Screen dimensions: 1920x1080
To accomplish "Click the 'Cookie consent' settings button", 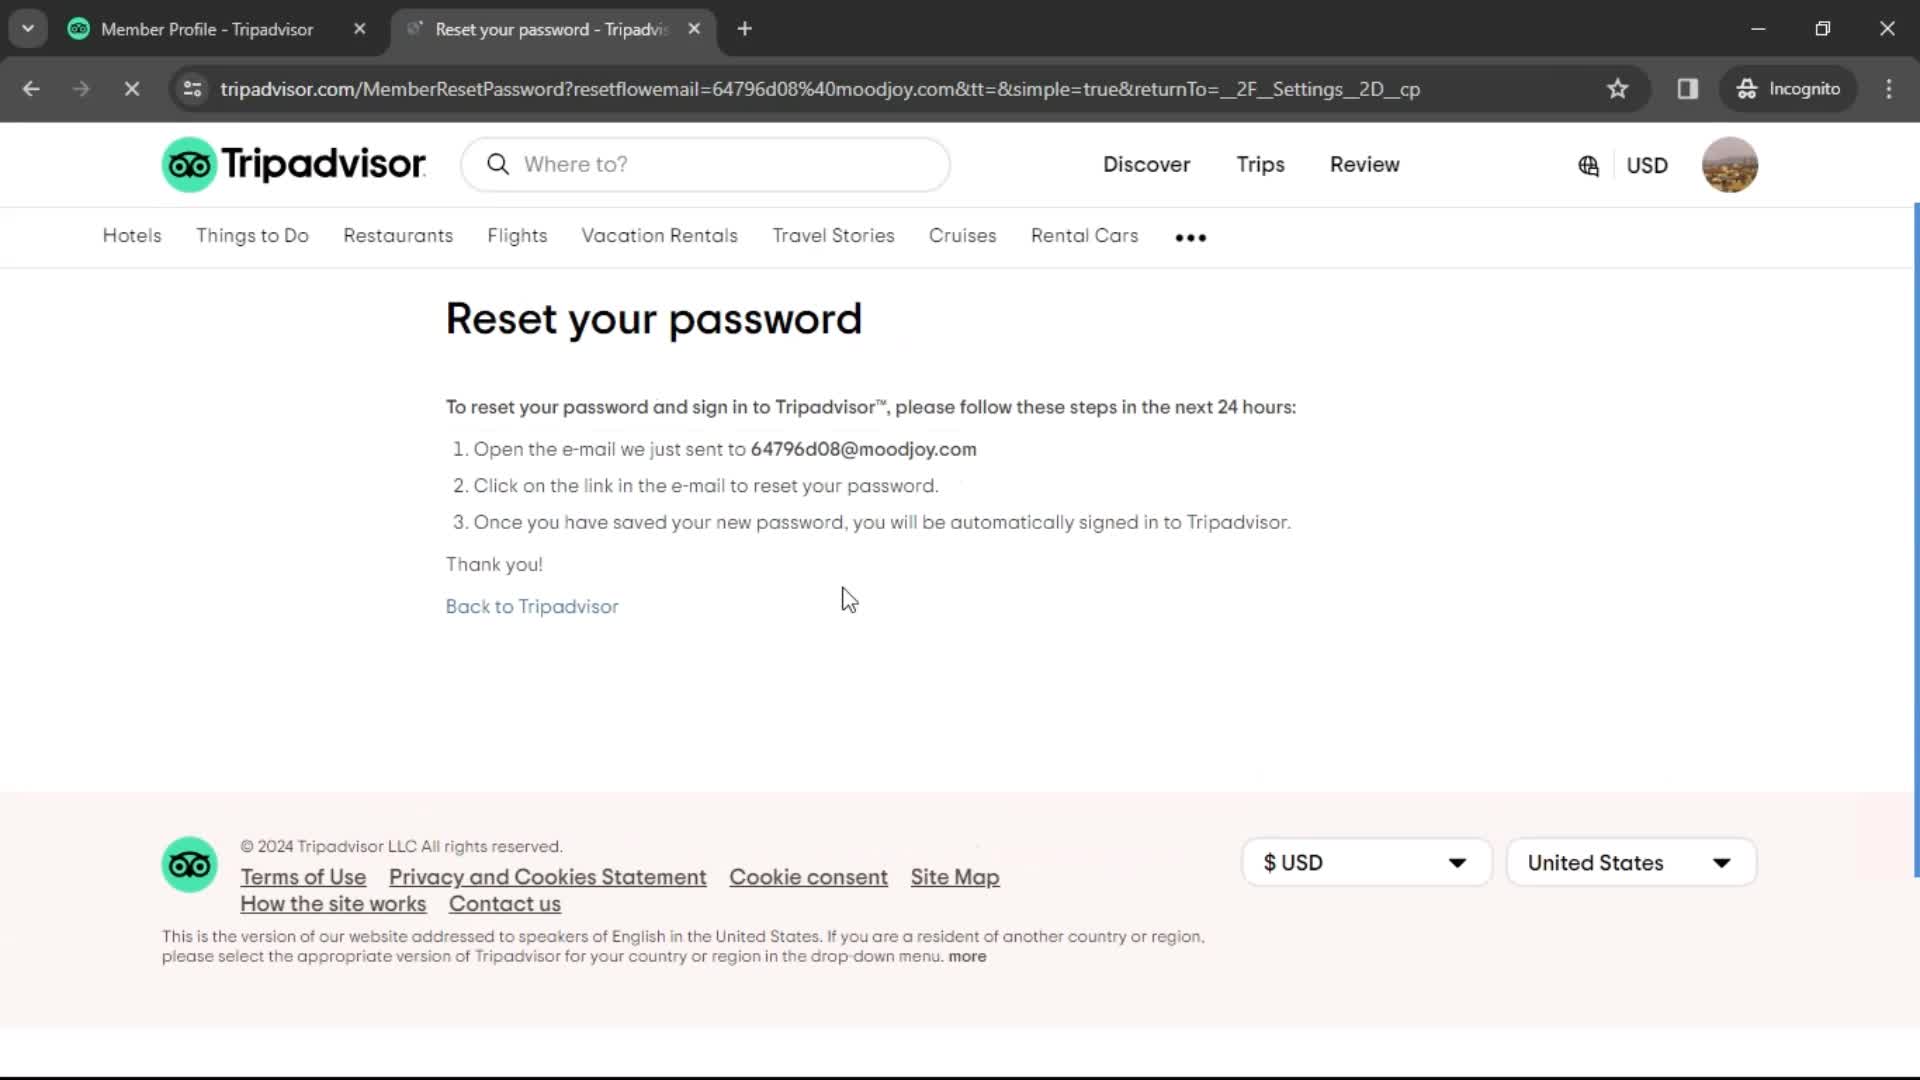I will [808, 877].
